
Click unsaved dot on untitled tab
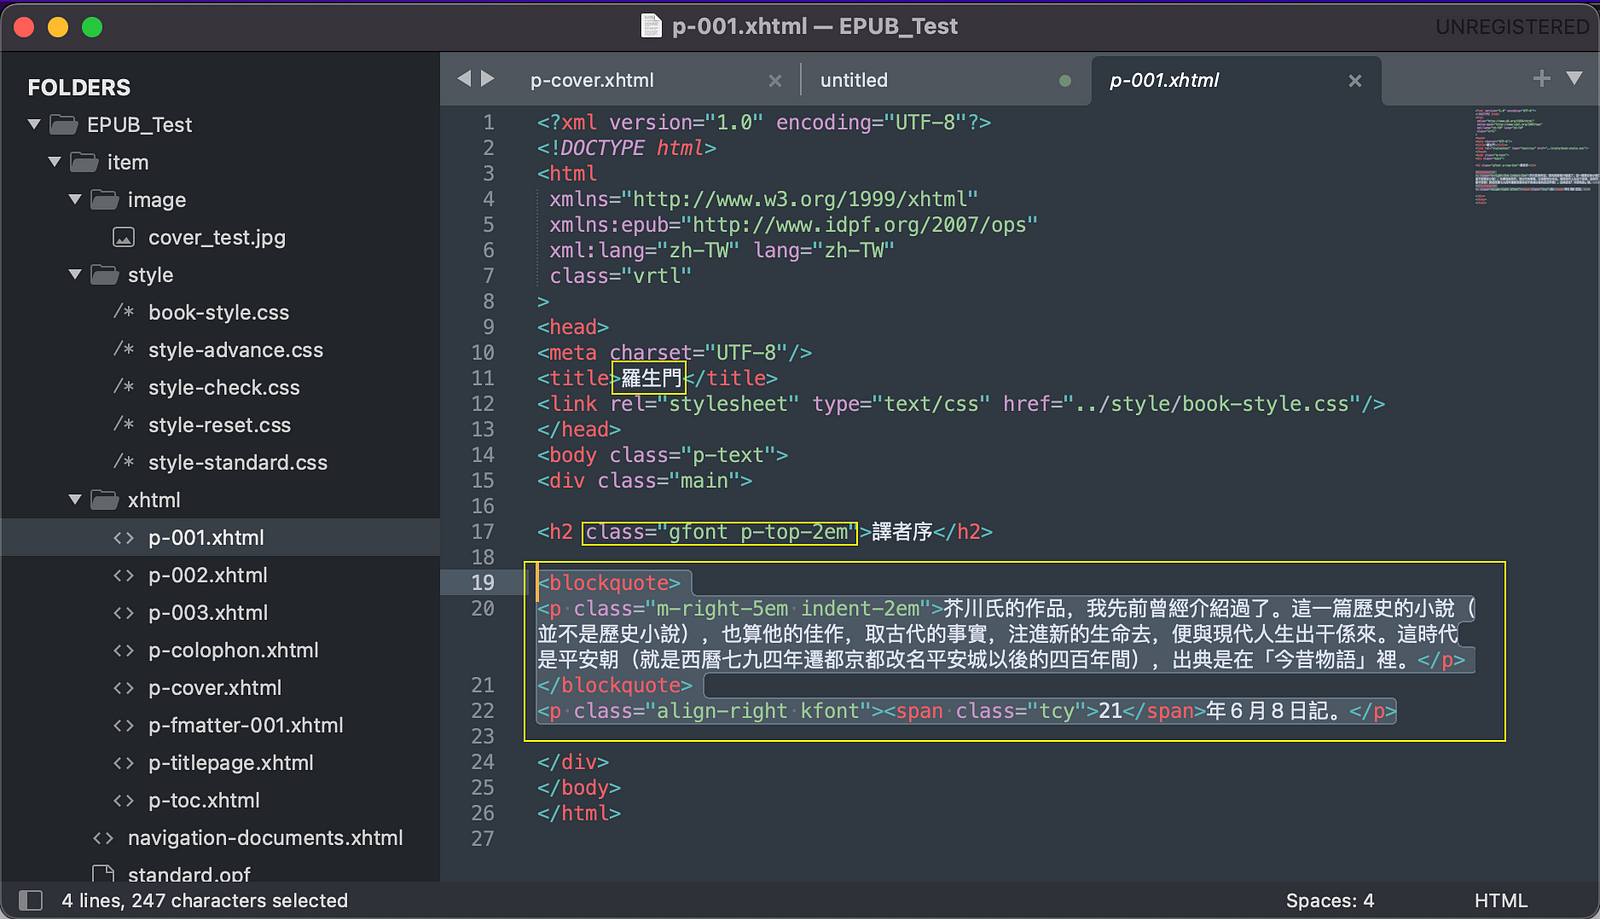point(1065,81)
